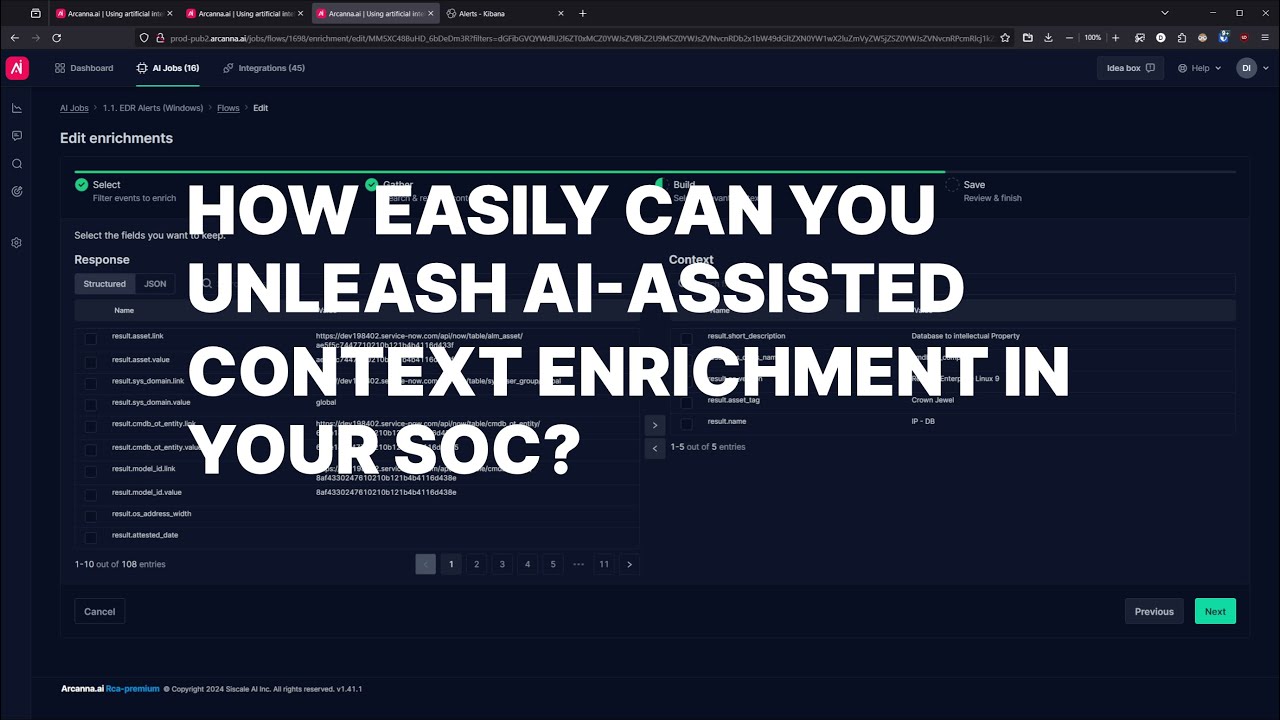Follow the AI Jobs breadcrumb link

74,108
